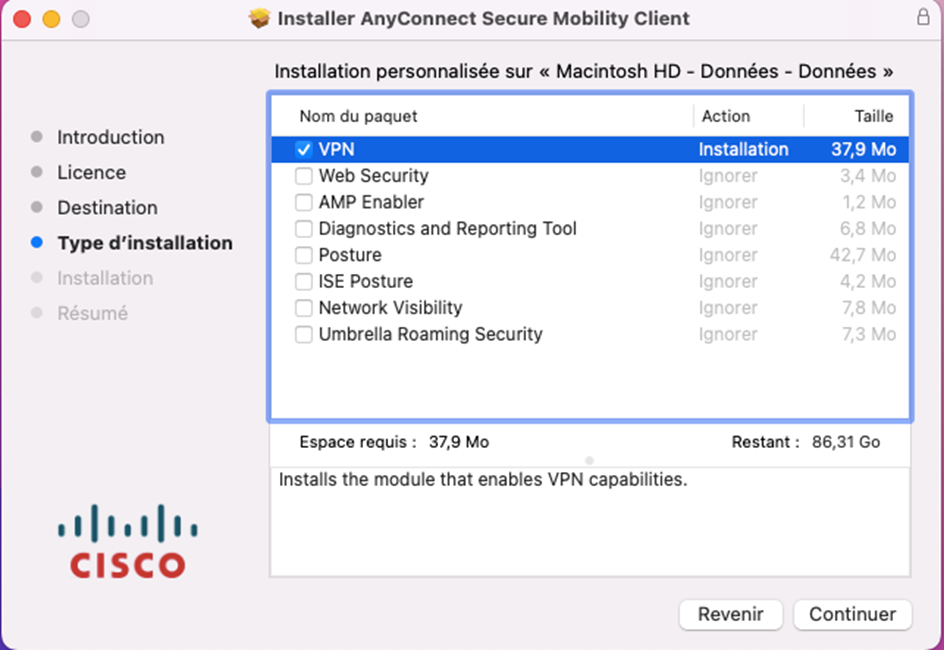Click the installer package icon in the title
944x650 pixels.
[x=259, y=19]
